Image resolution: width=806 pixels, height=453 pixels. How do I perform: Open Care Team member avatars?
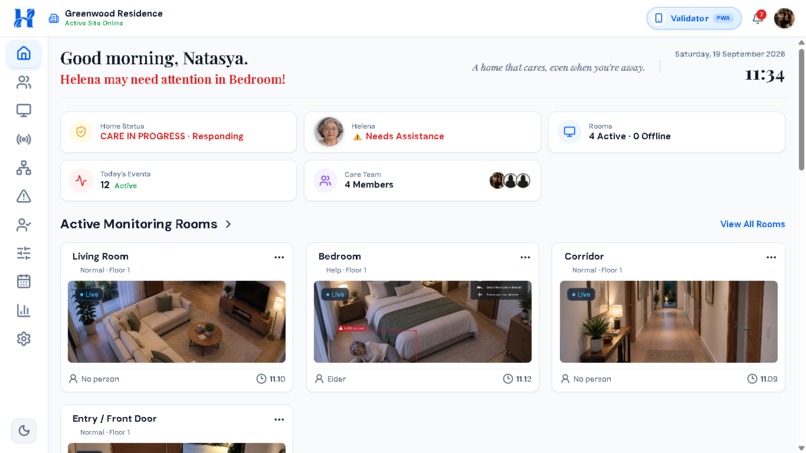[x=509, y=180]
